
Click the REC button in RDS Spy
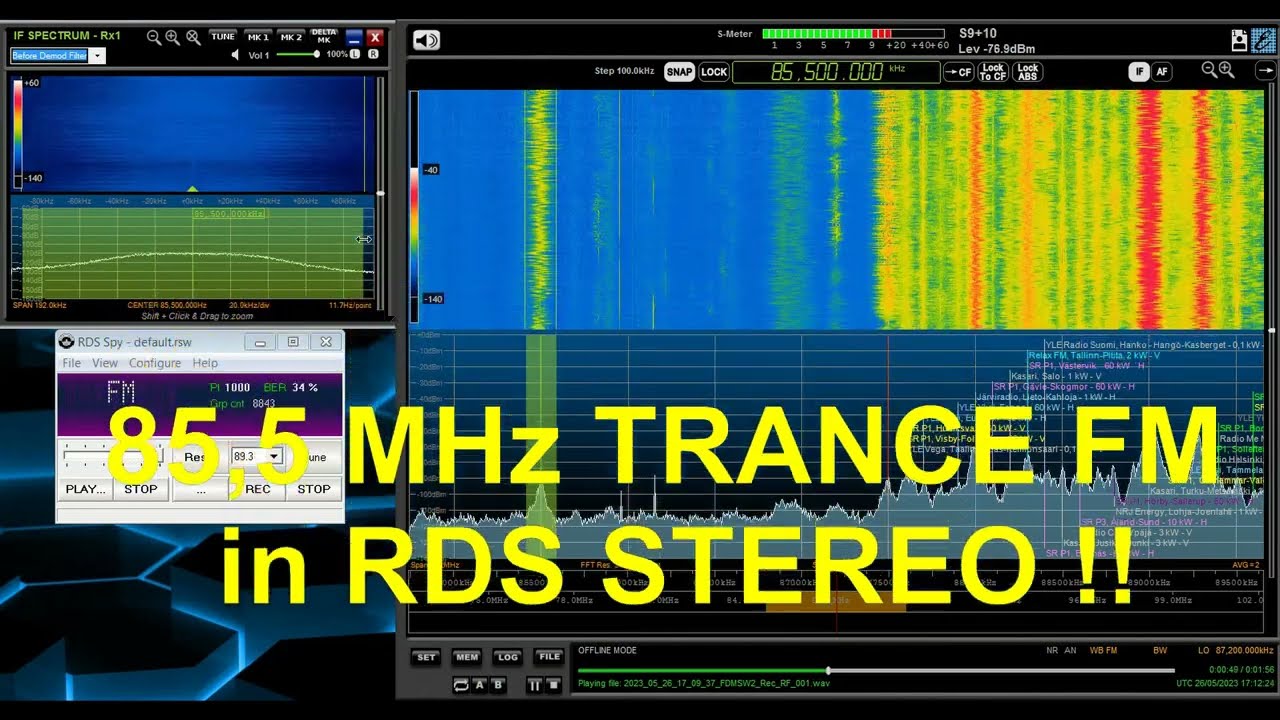coord(258,489)
